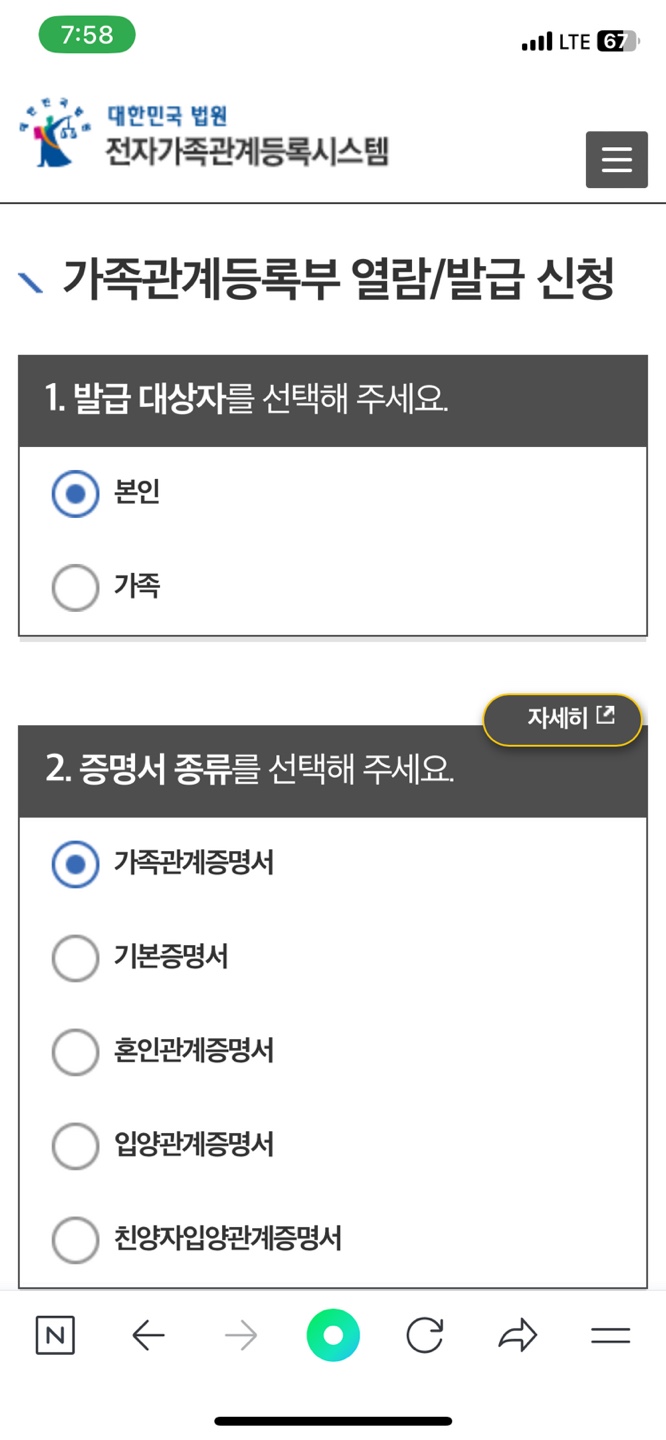Viewport: 666px width, 1440px height.
Task: Click the back navigation arrow
Action: (x=148, y=1334)
